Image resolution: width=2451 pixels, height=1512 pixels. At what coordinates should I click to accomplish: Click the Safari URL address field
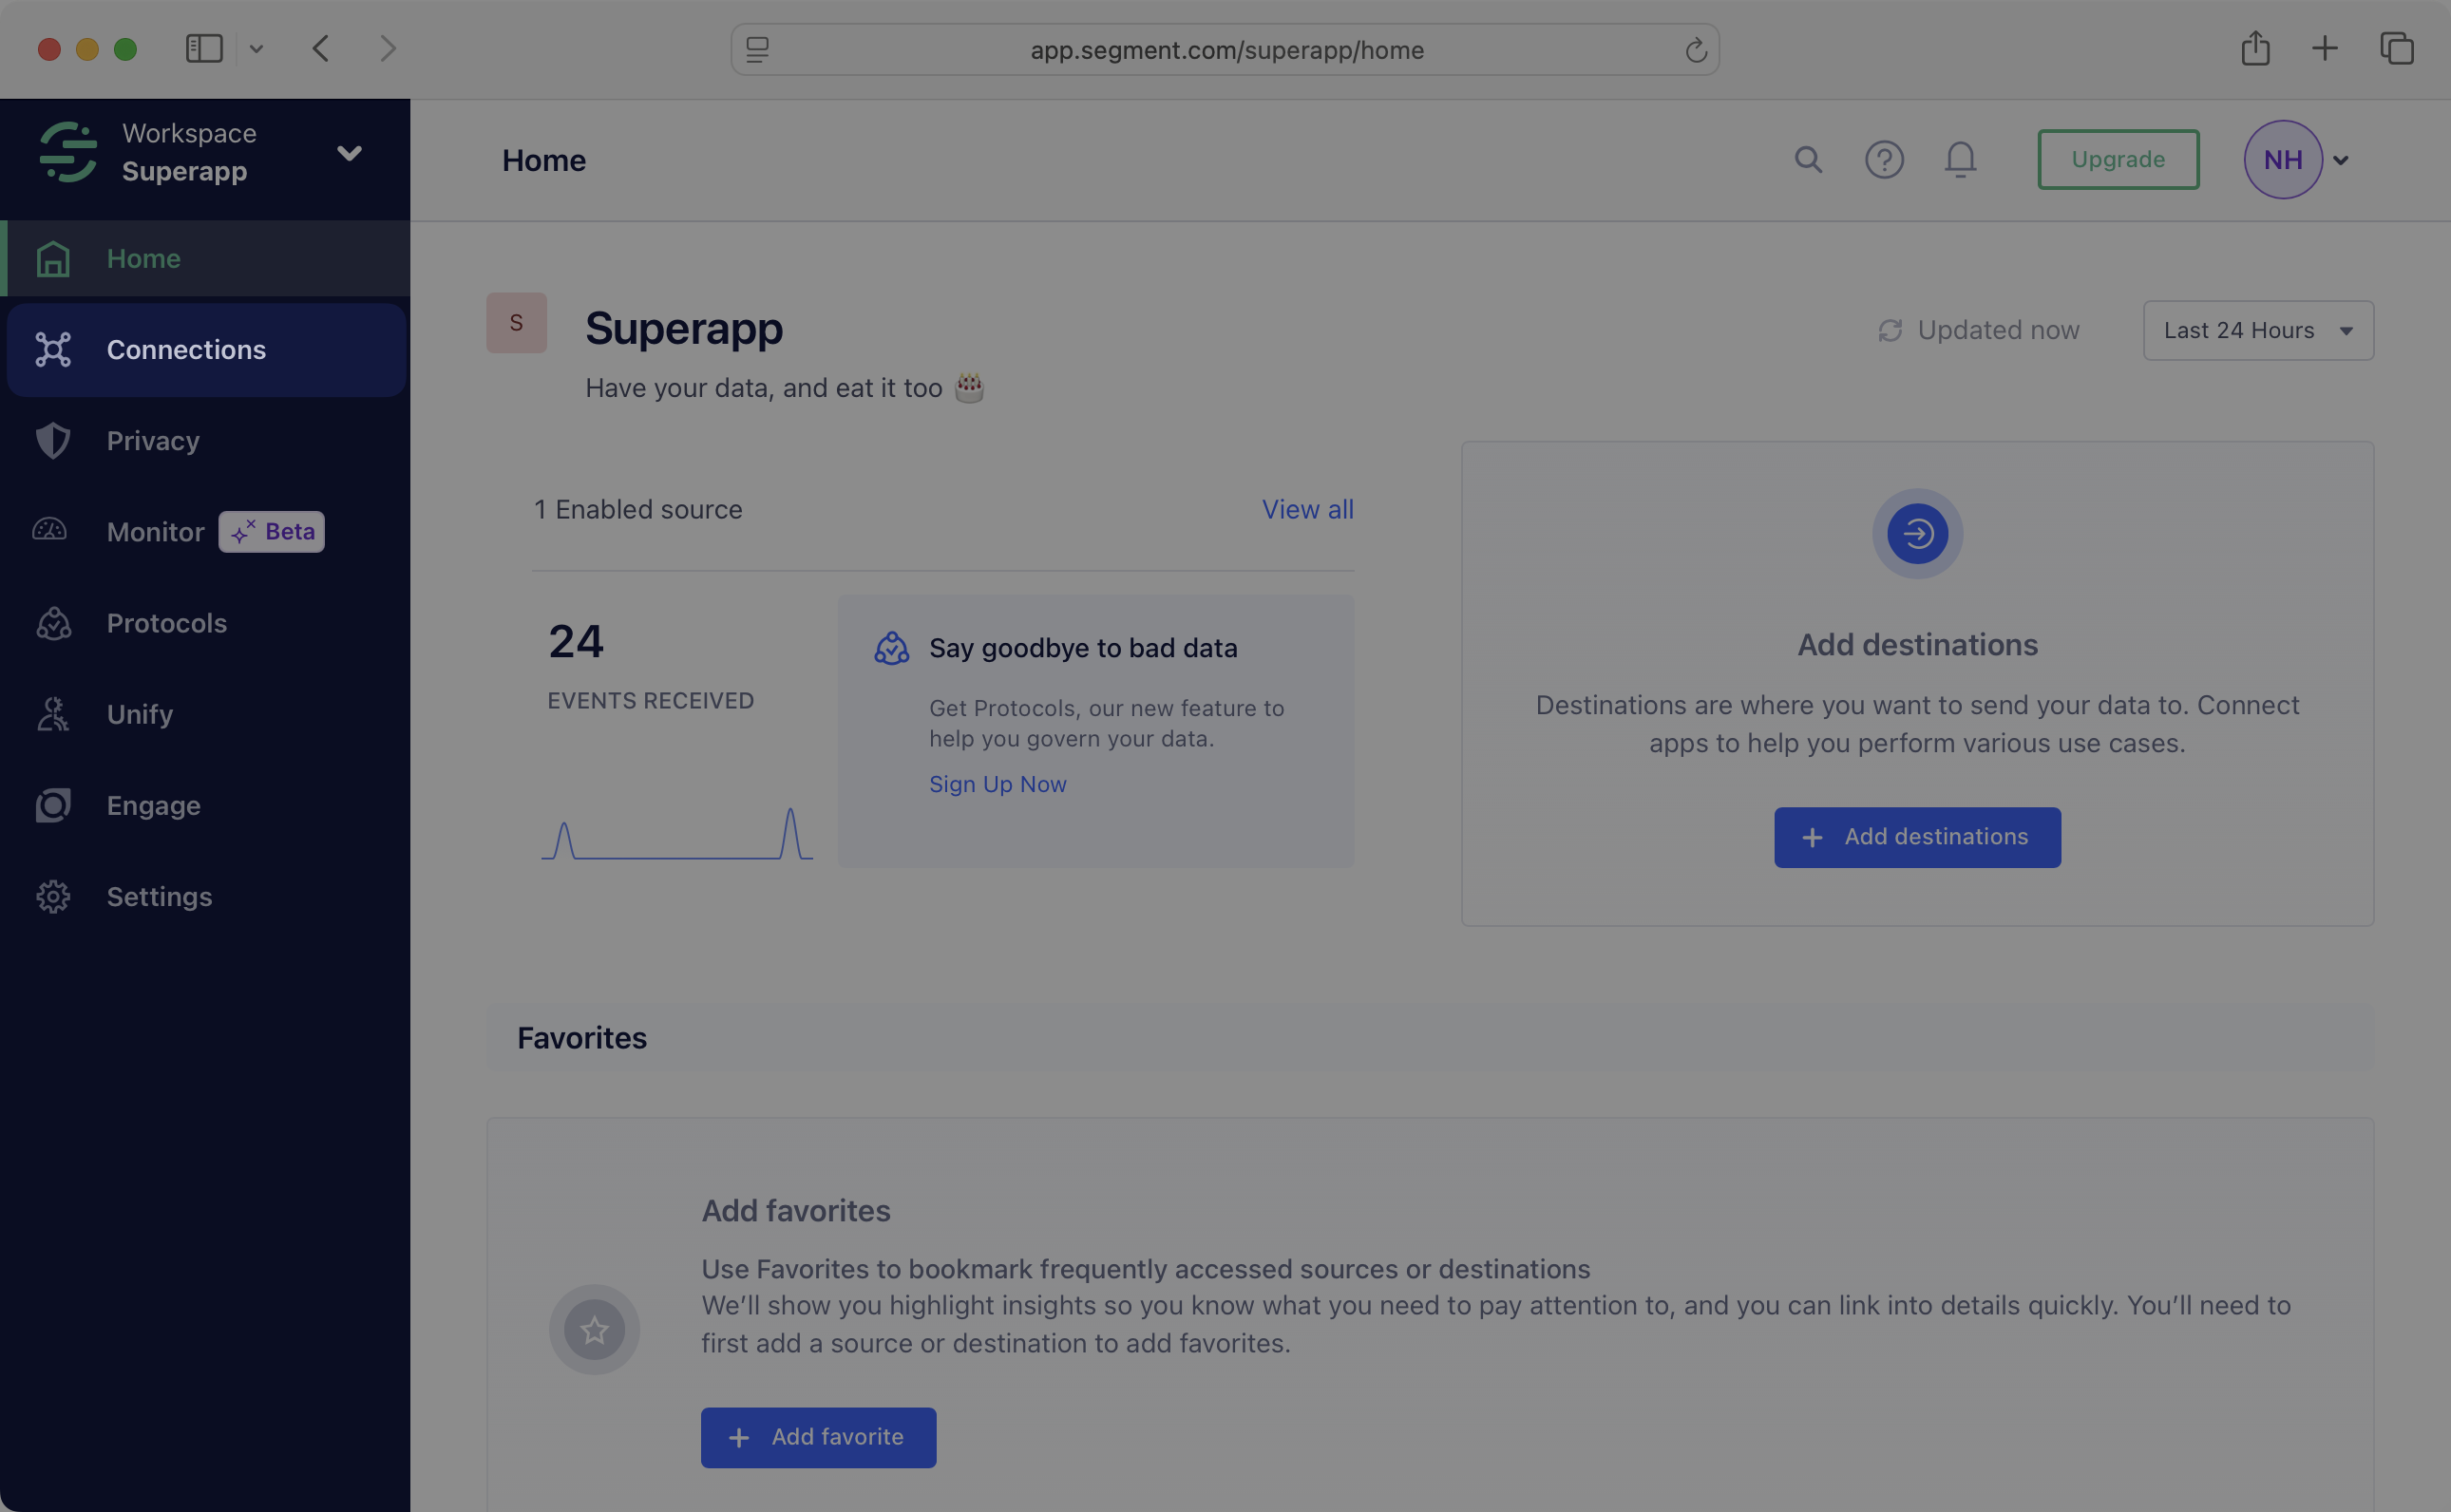point(1226,50)
